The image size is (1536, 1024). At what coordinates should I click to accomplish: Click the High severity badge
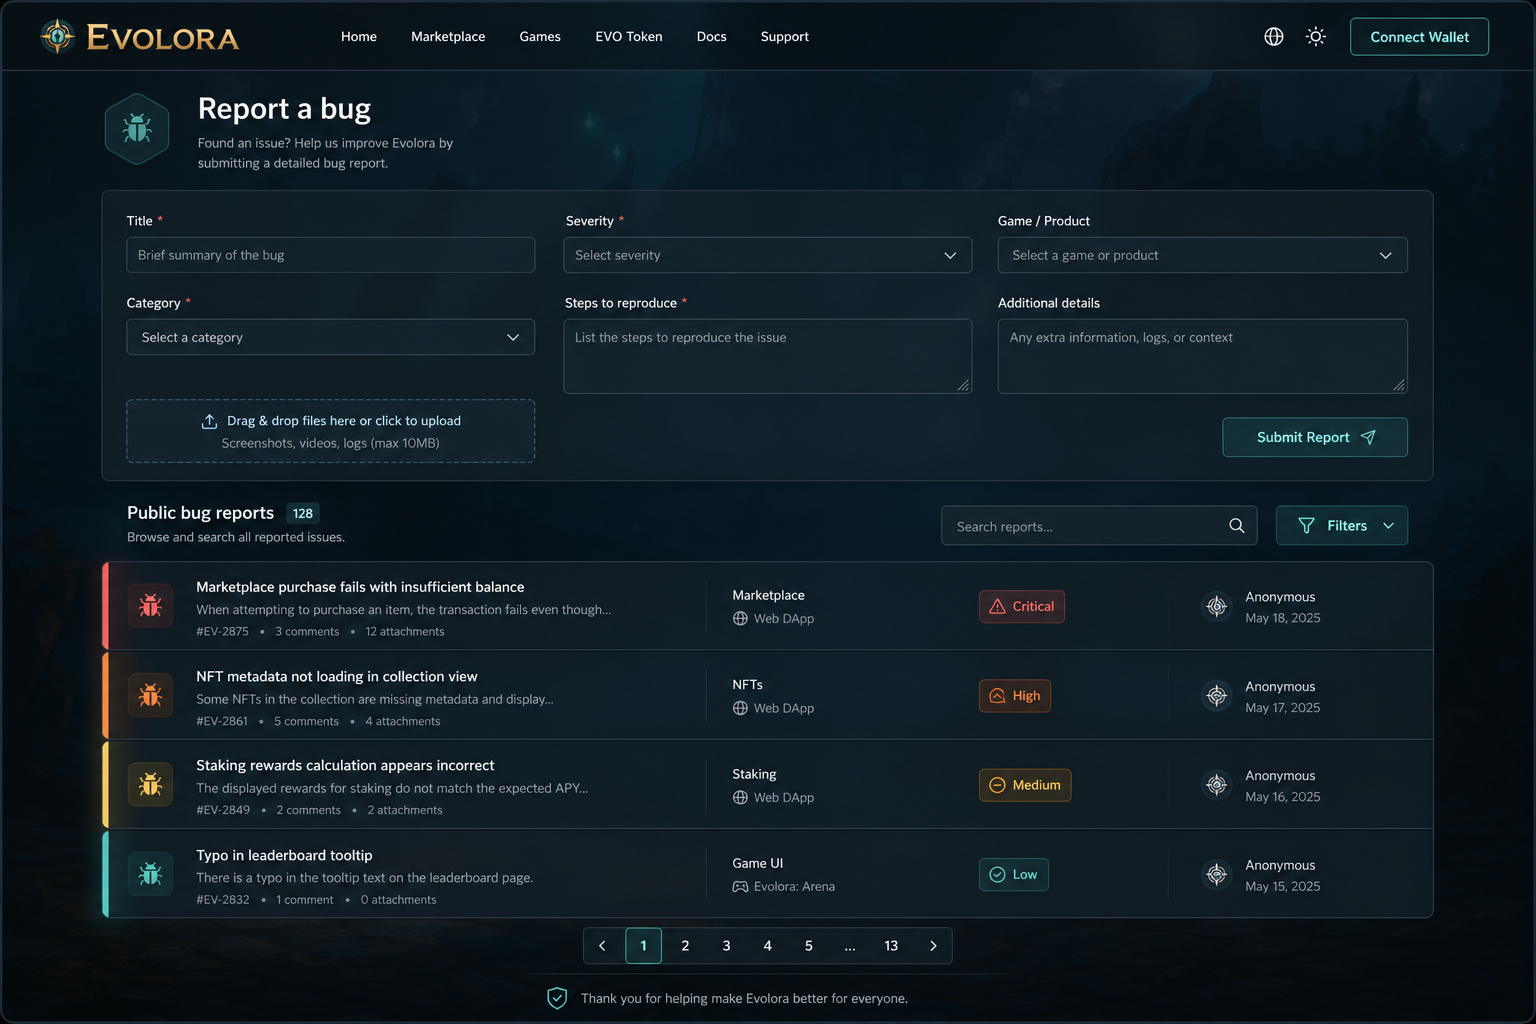(1015, 696)
